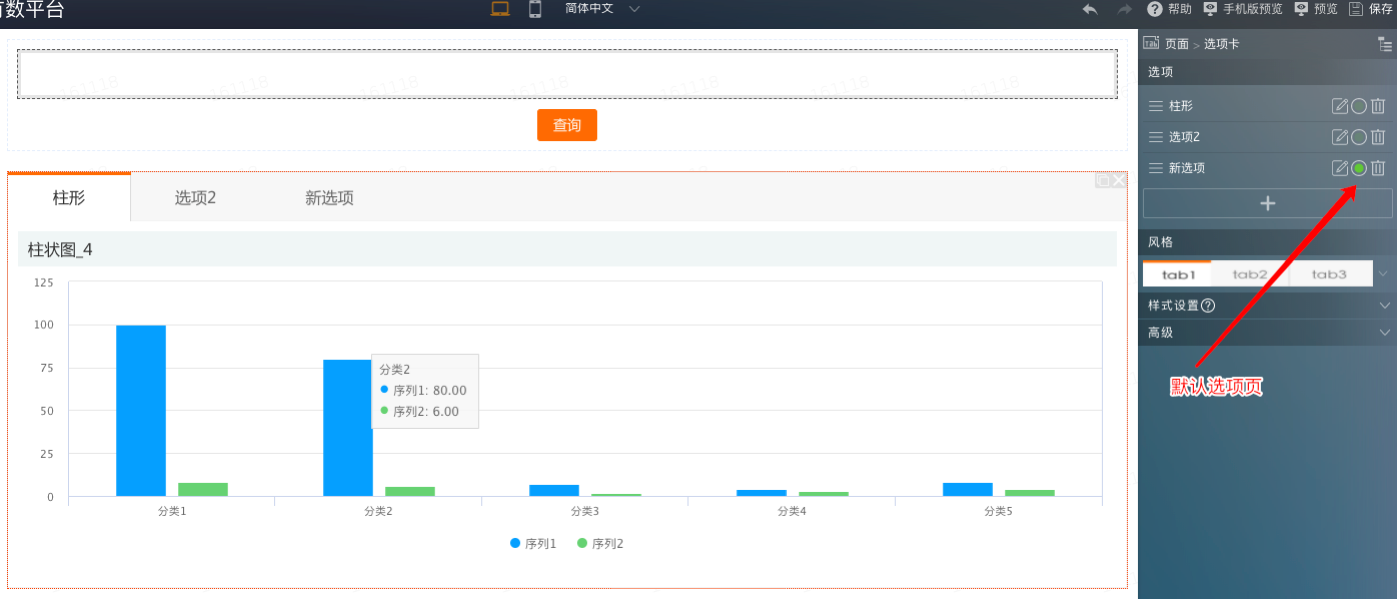Image resolution: width=1397 pixels, height=599 pixels.
Task: Click the 分类3 axis label
Action: [x=584, y=511]
